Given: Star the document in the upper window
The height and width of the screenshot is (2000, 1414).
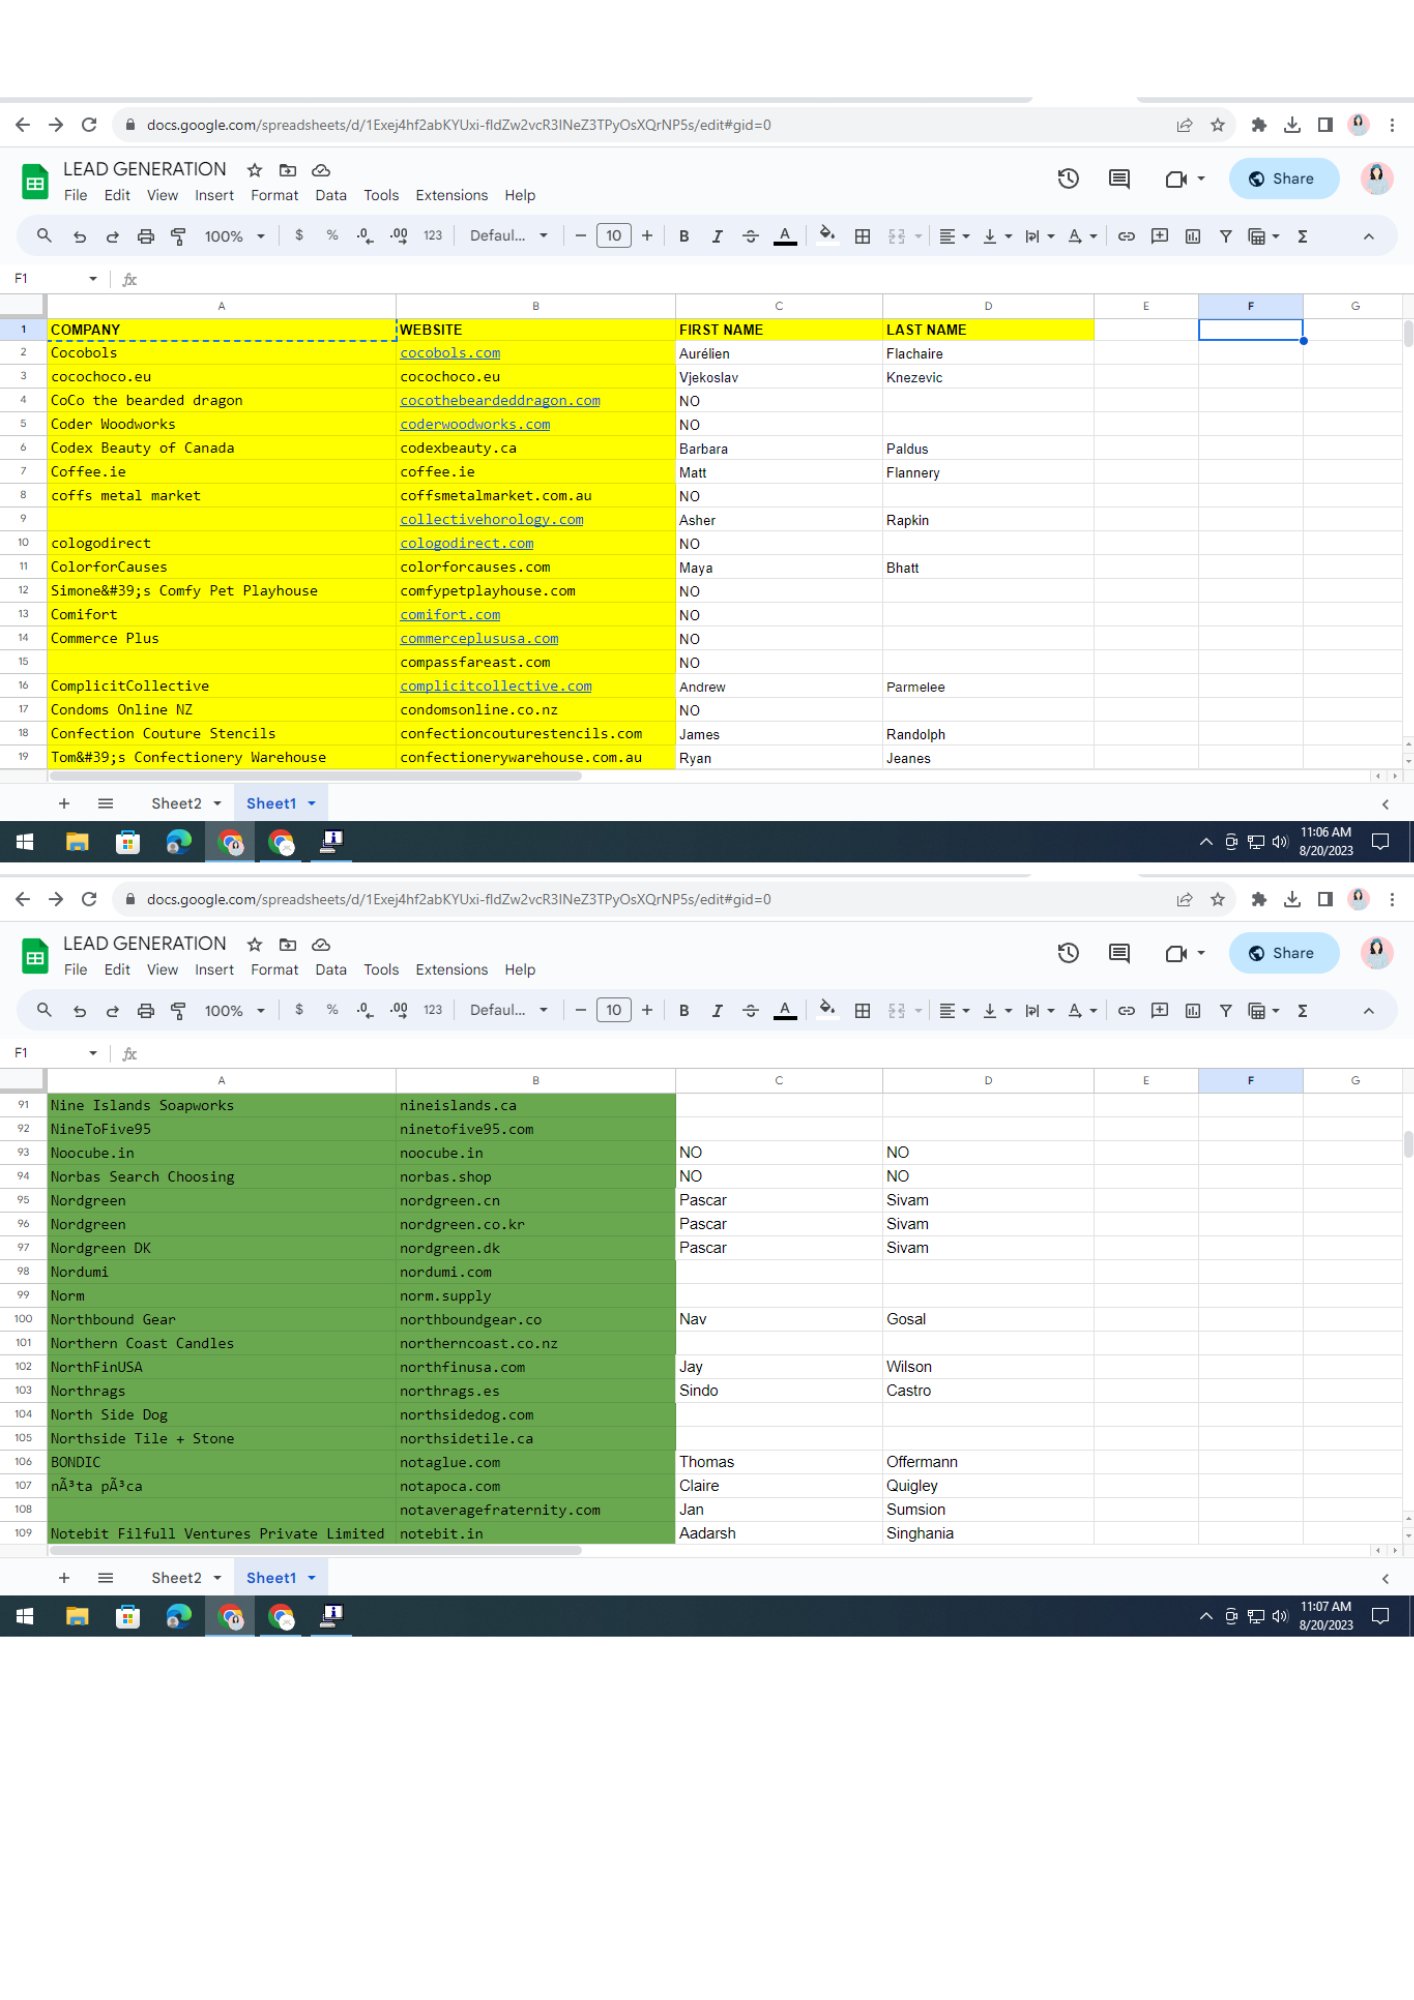Looking at the screenshot, I should (x=255, y=170).
